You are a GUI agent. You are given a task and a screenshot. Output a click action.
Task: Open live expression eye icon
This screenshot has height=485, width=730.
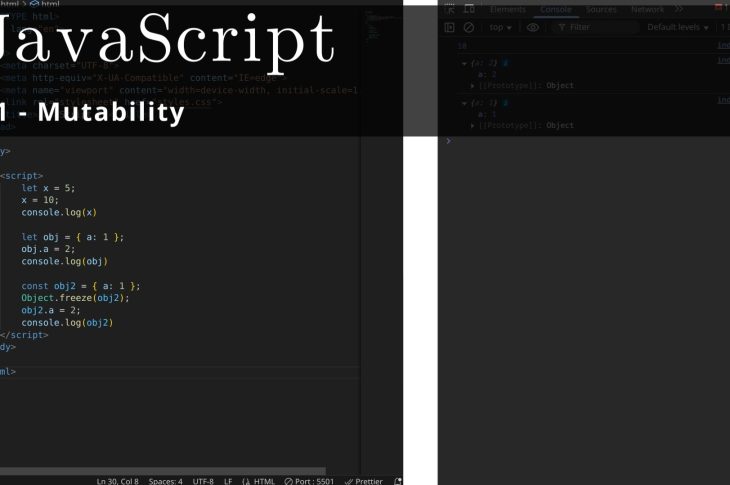point(533,27)
